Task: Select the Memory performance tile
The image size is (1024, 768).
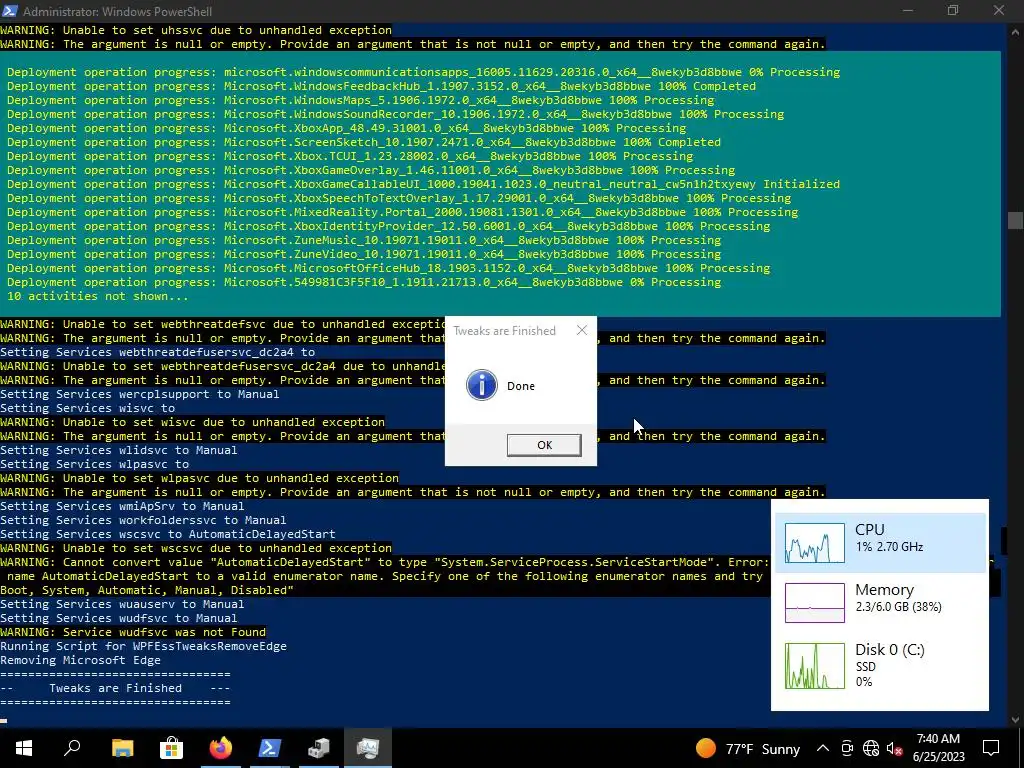Action: click(x=880, y=602)
